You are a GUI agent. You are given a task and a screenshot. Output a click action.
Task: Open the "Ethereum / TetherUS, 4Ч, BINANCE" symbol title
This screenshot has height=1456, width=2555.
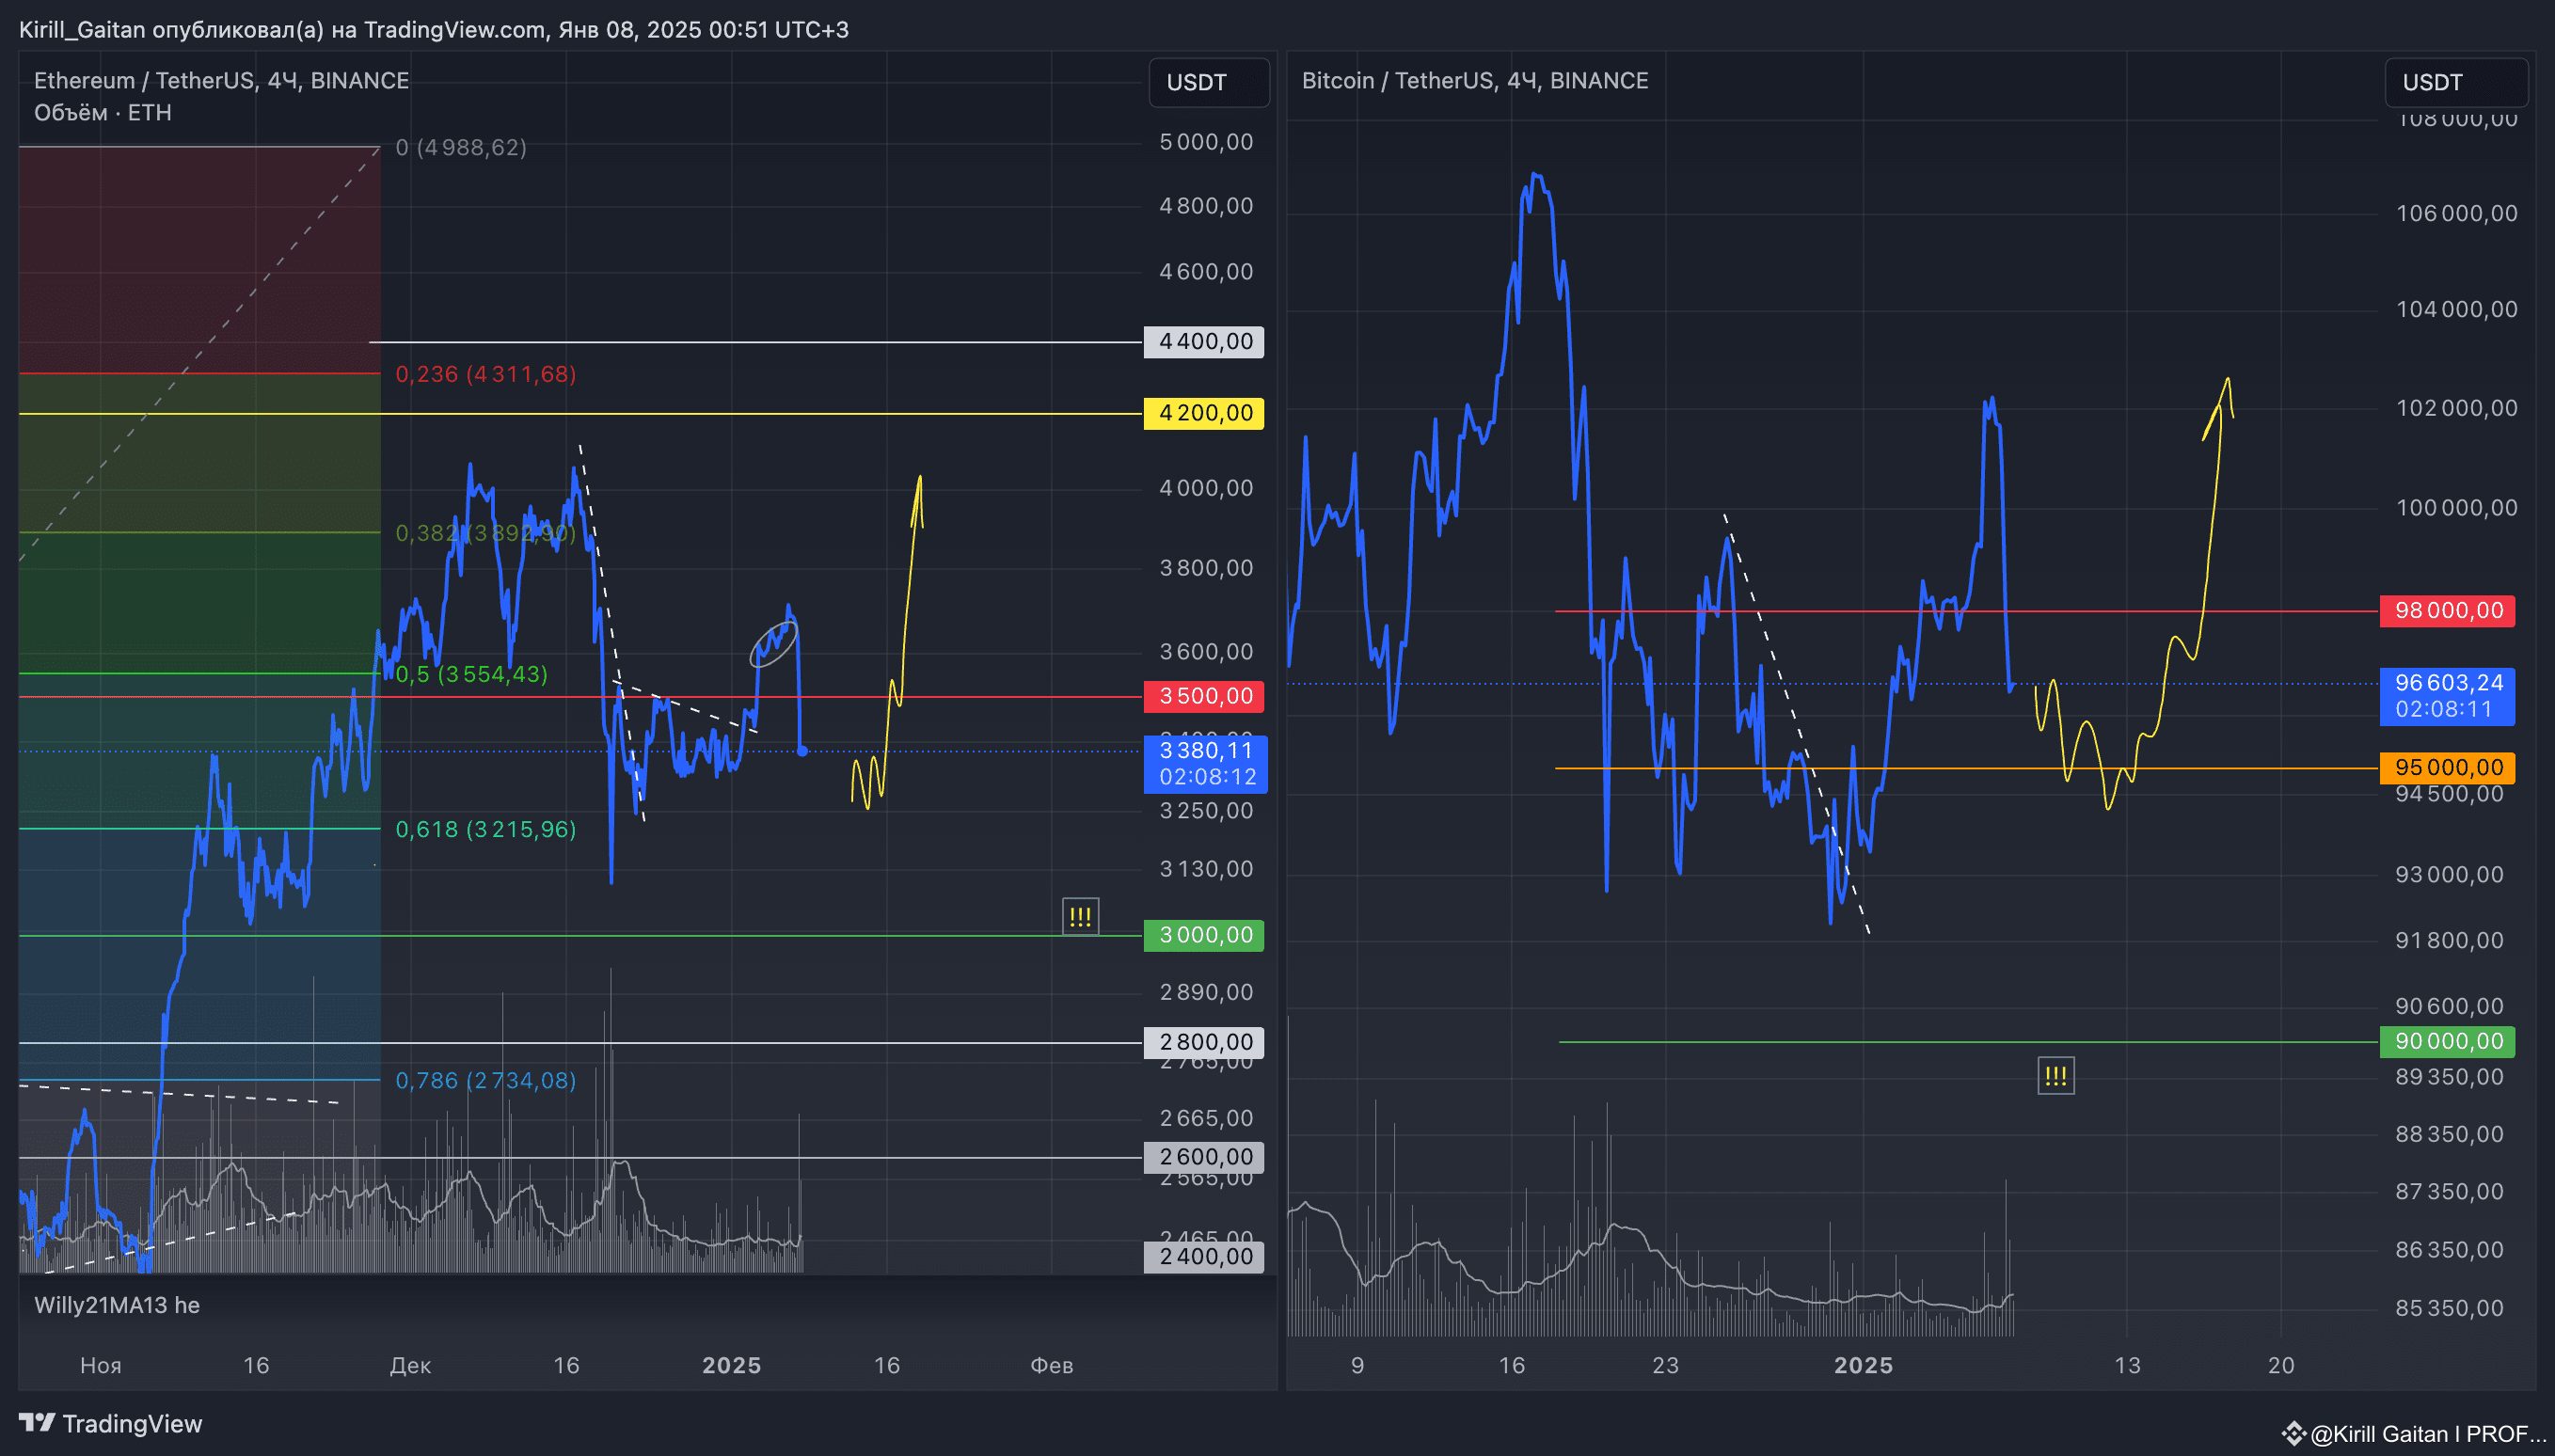221,80
